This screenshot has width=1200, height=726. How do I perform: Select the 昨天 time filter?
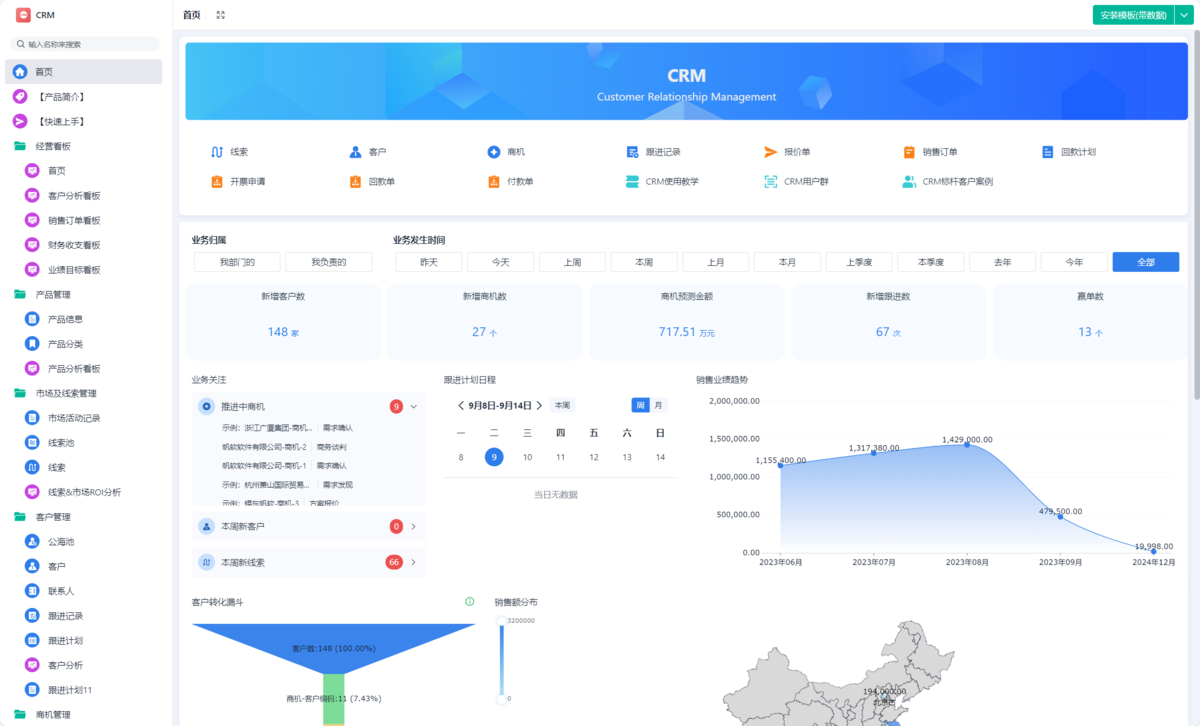pyautogui.click(x=429, y=262)
